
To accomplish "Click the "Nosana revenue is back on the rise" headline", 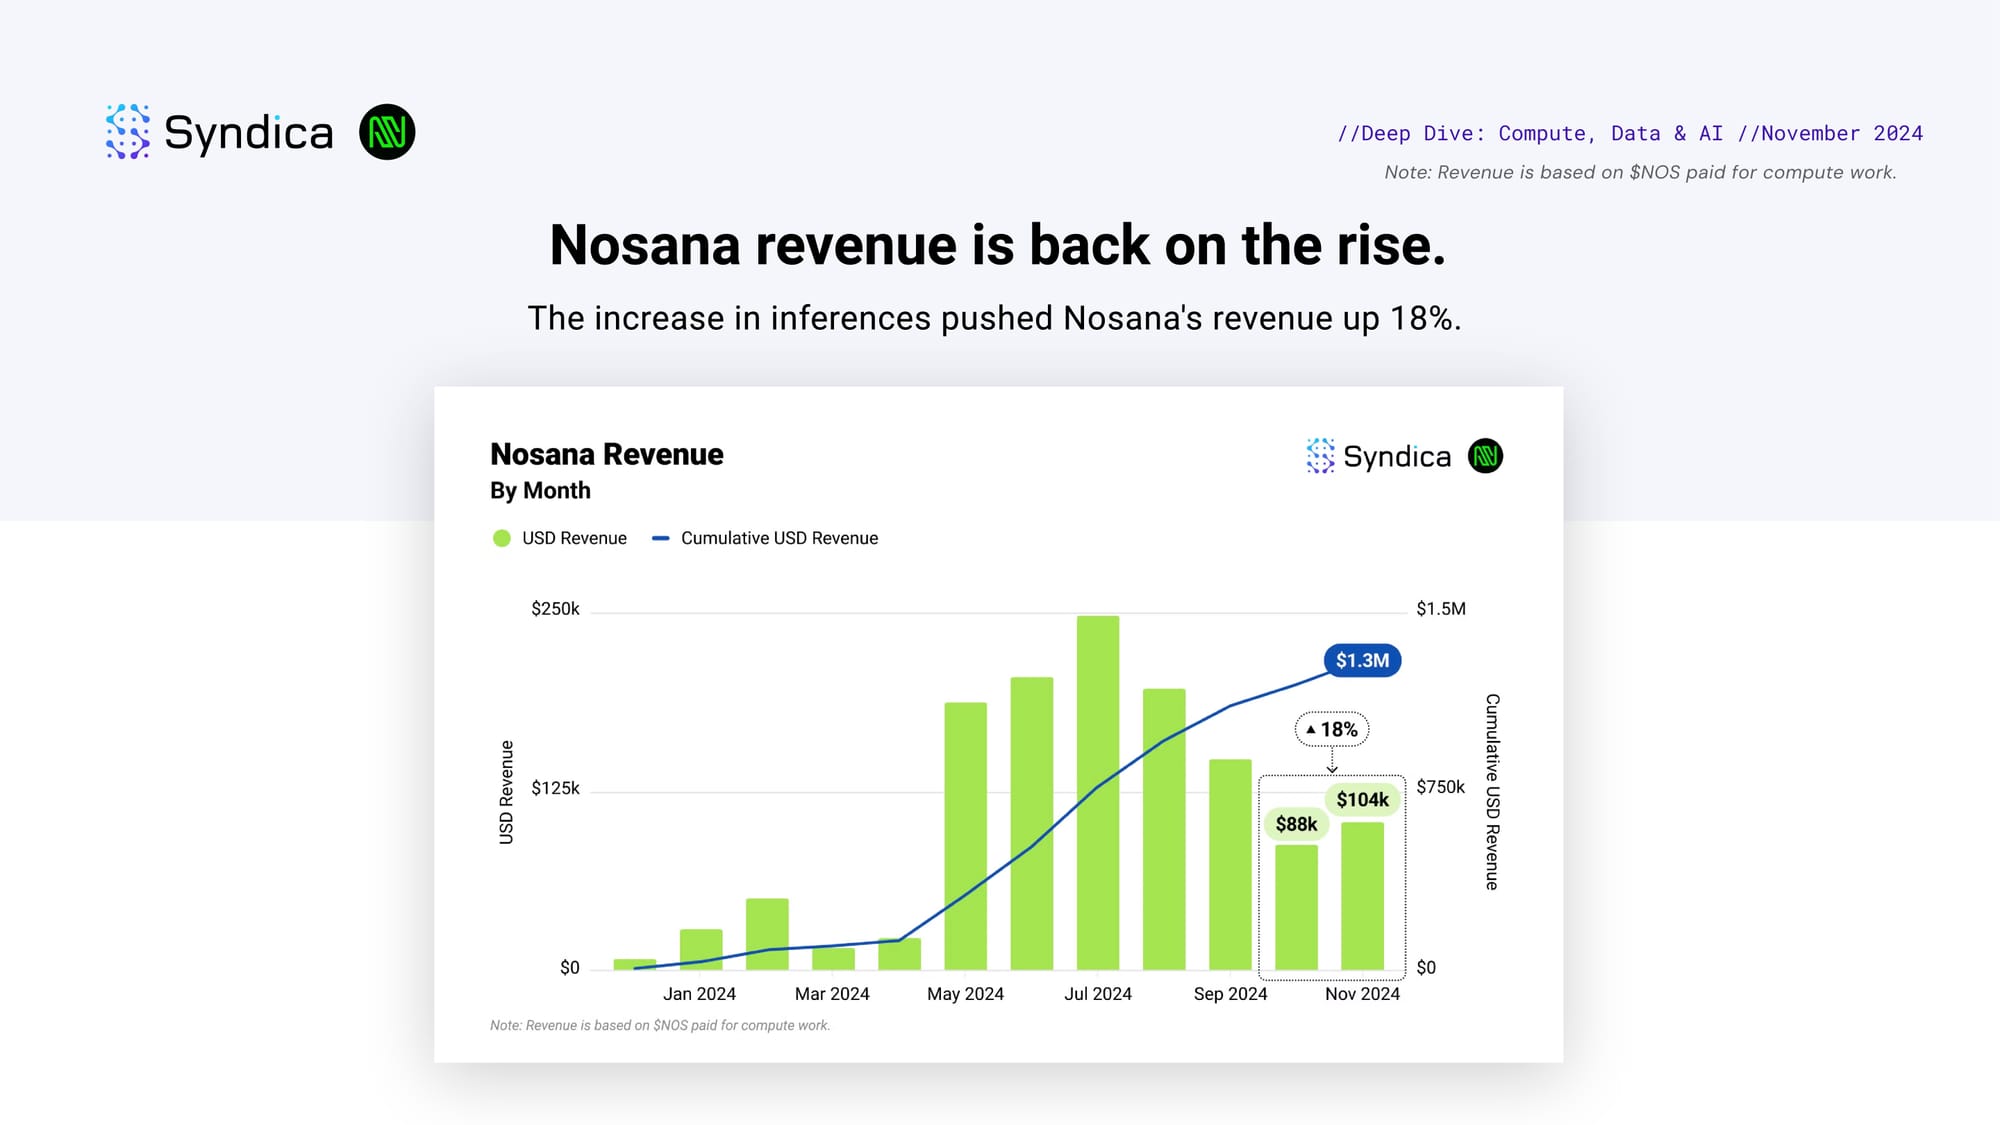I will pyautogui.click(x=998, y=245).
